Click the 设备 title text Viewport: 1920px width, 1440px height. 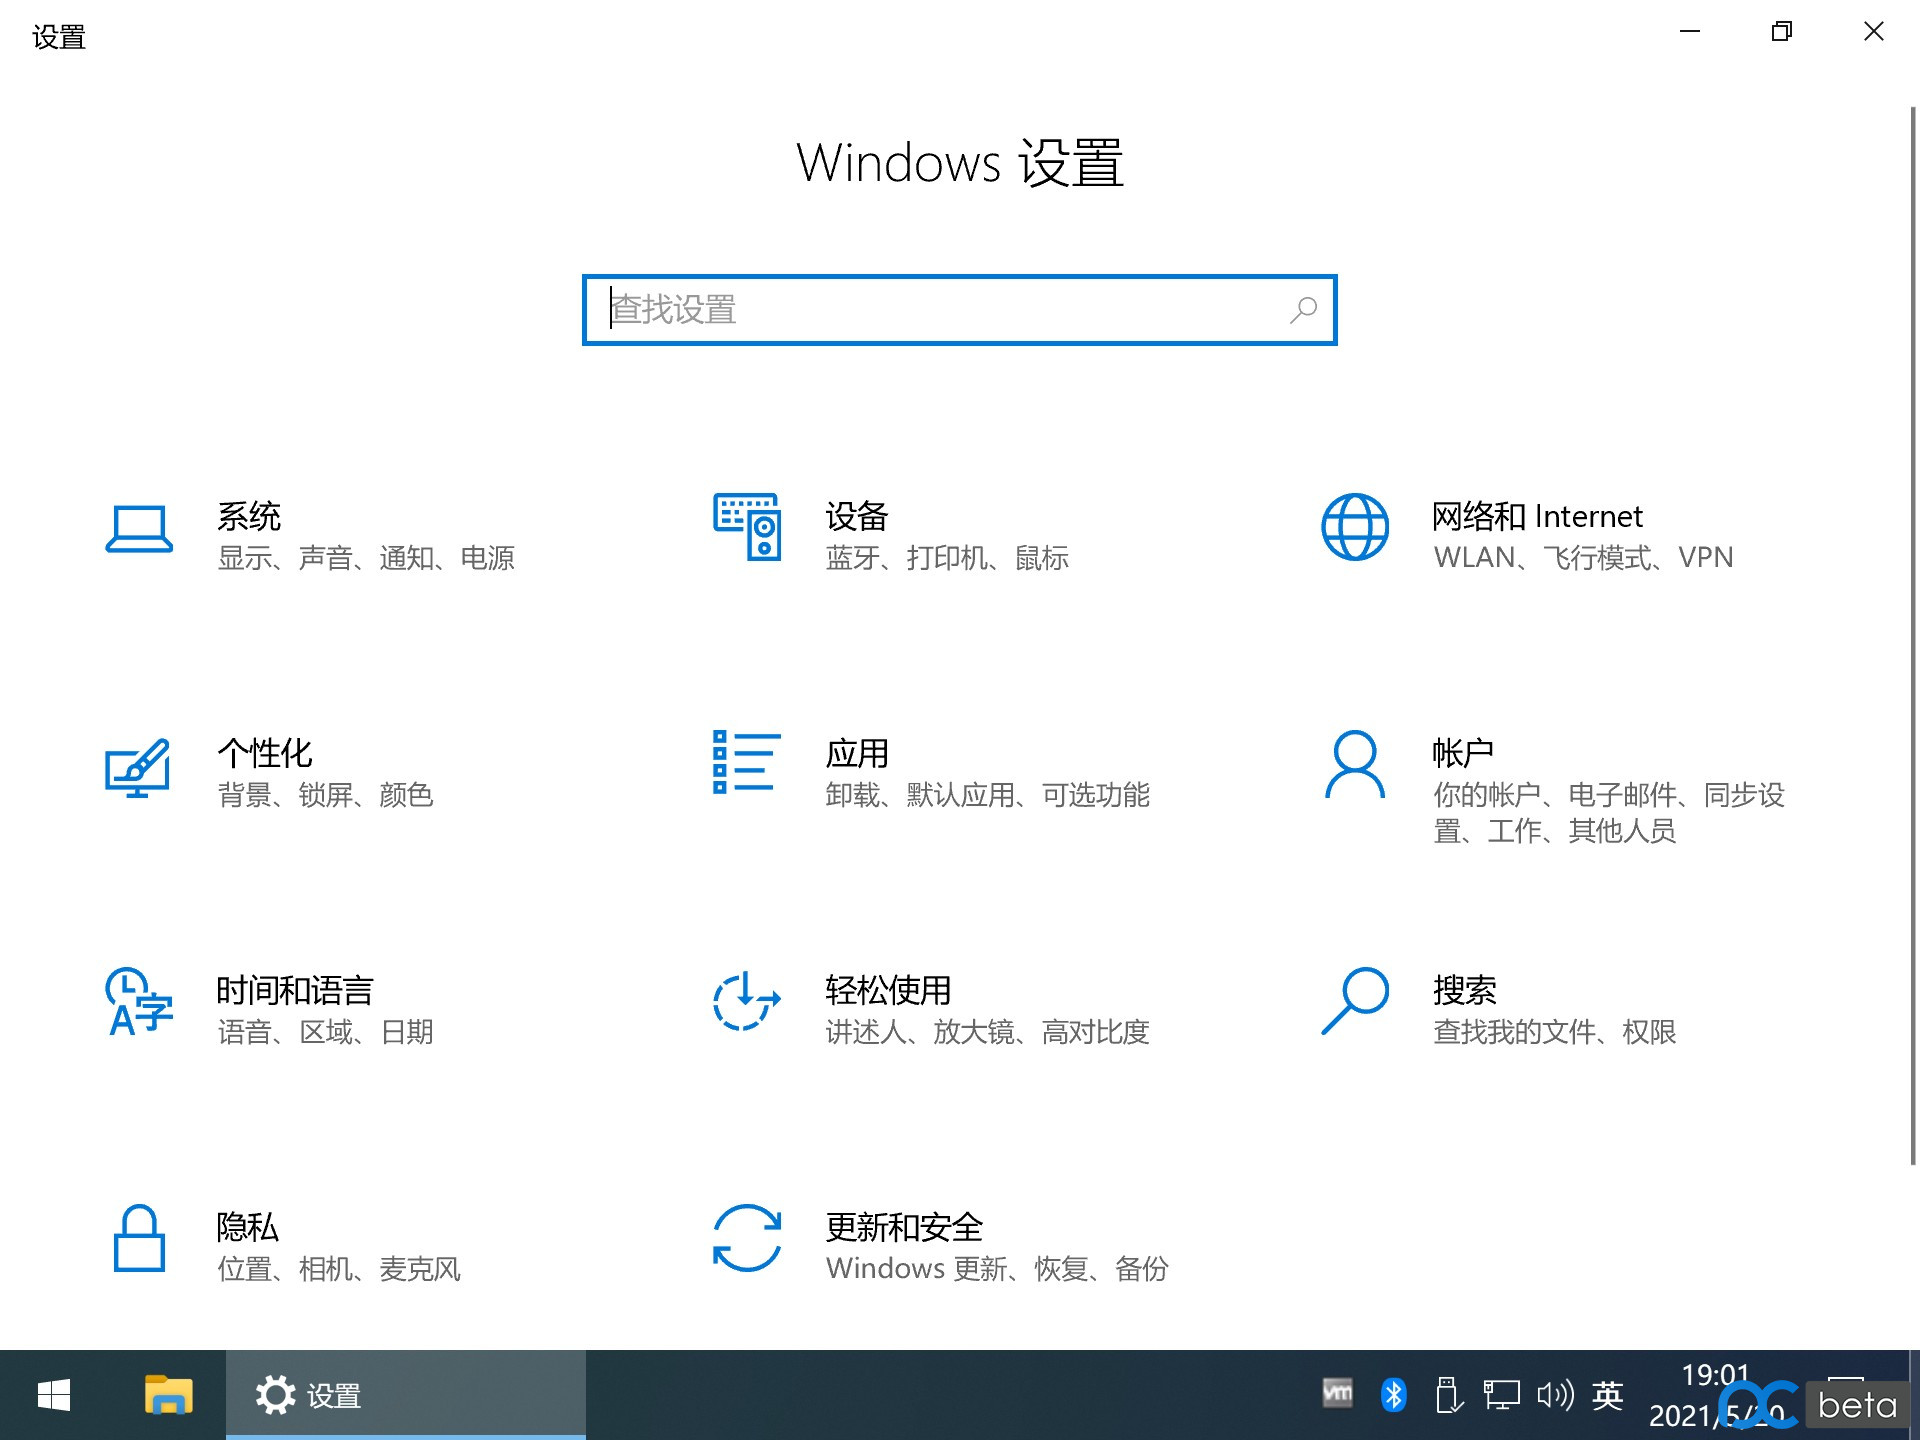click(x=857, y=516)
